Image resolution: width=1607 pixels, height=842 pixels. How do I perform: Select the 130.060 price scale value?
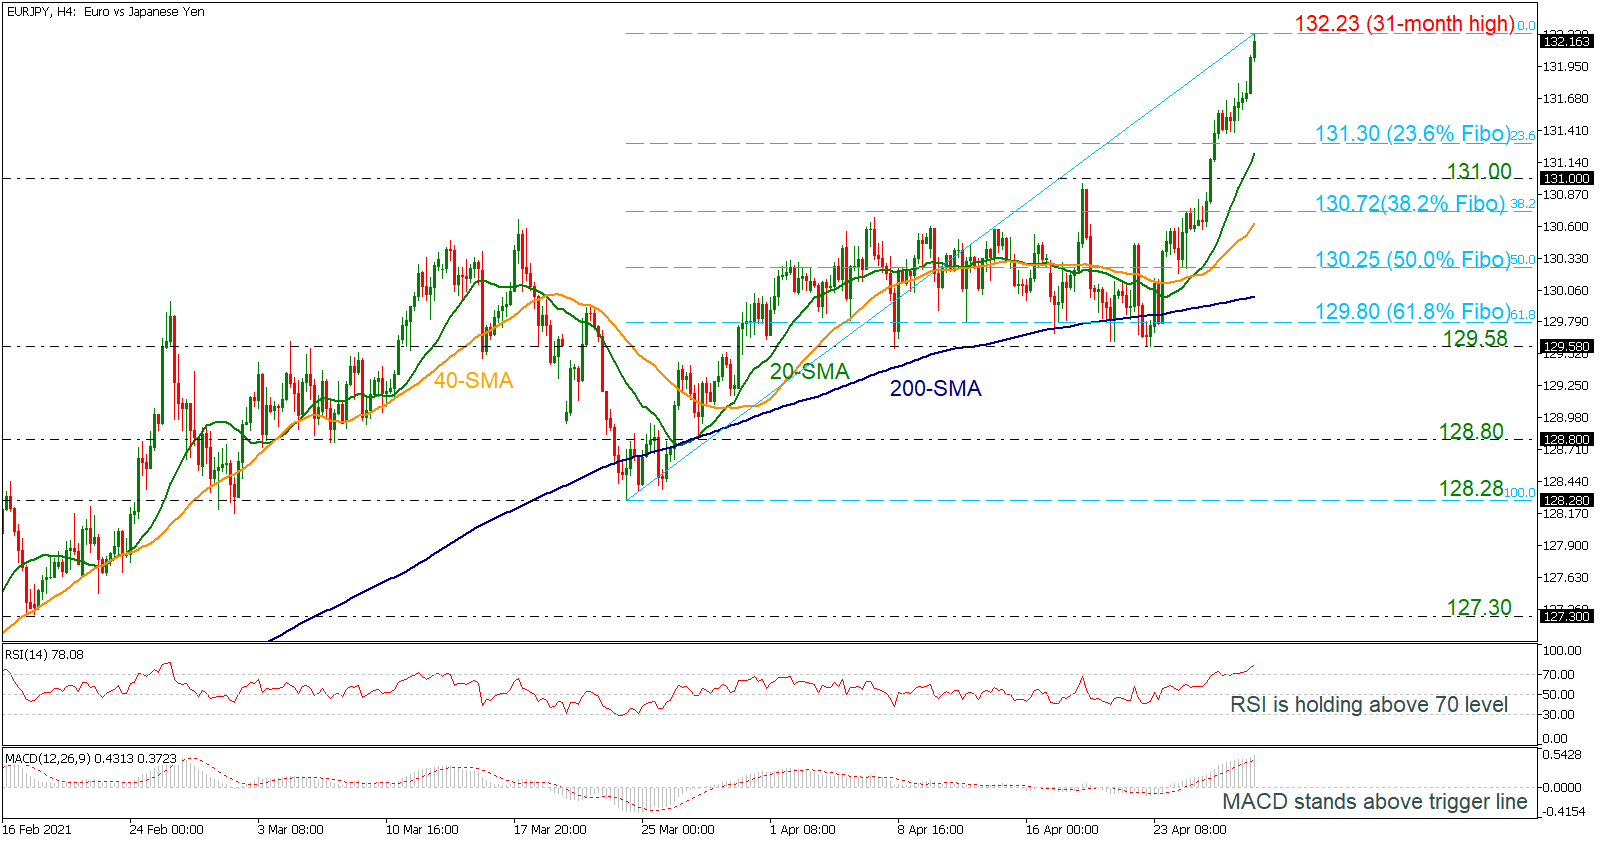1566,291
